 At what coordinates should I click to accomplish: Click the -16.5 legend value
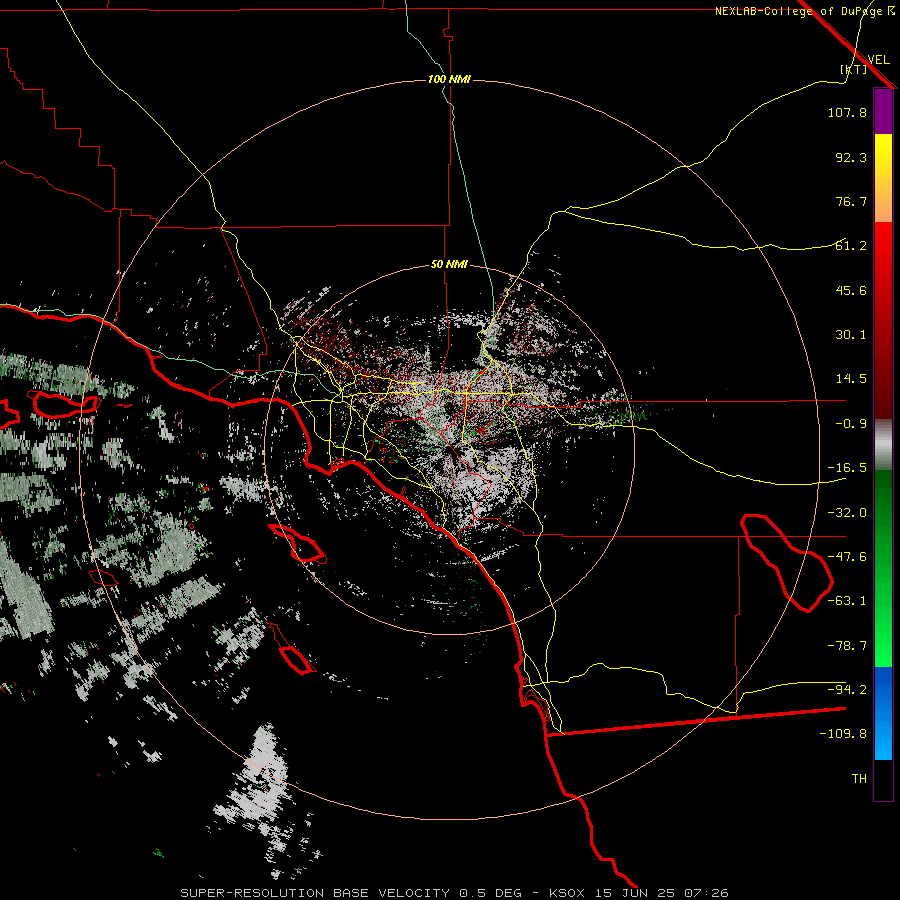(847, 468)
